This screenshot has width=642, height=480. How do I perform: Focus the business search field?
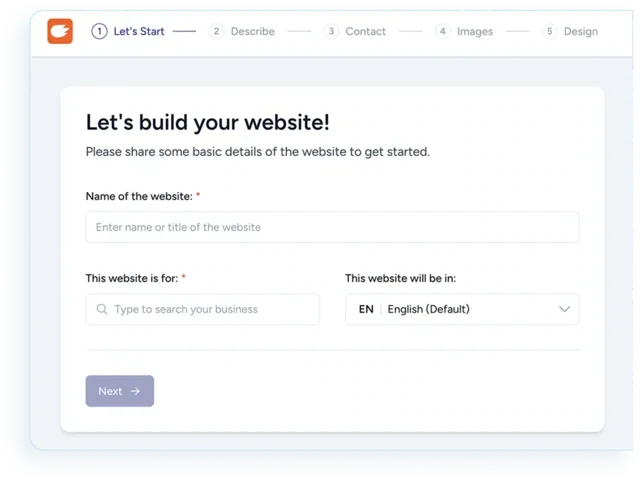coord(203,309)
